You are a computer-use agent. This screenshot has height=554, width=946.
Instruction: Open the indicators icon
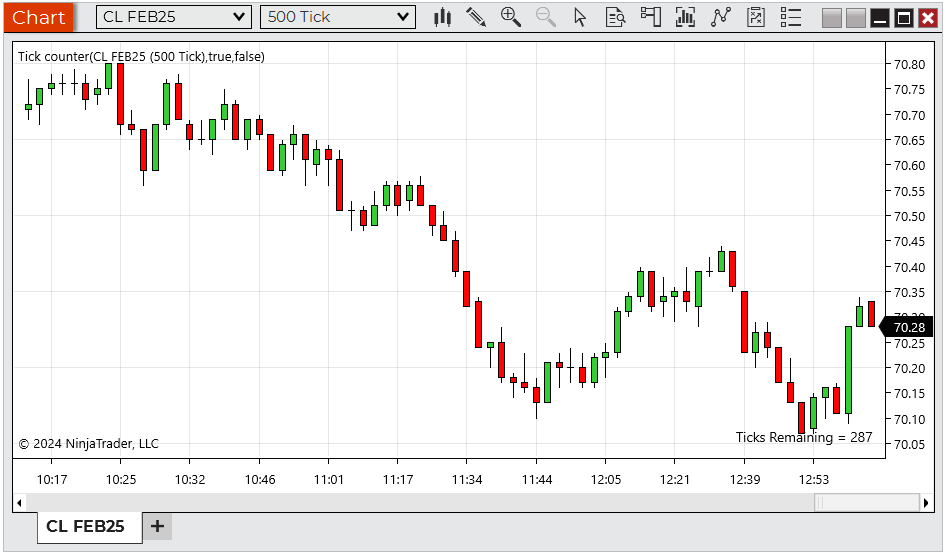(685, 17)
